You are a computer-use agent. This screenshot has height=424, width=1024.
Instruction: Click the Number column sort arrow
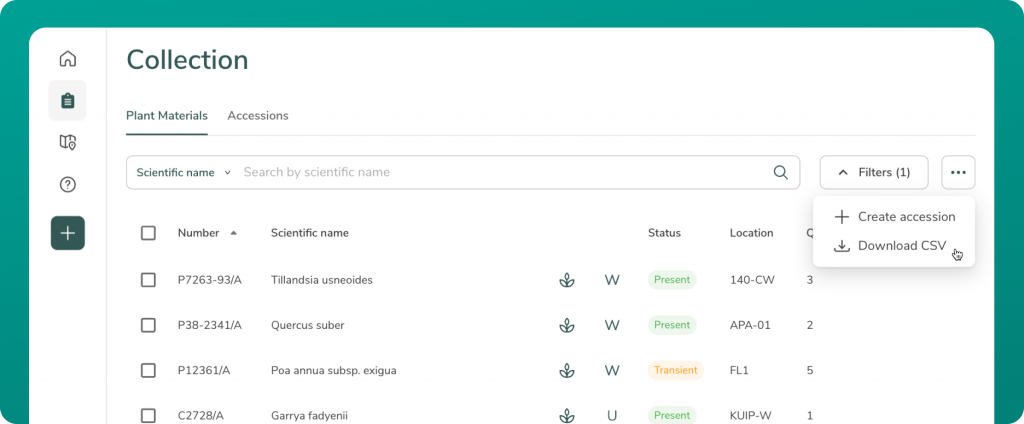234,233
